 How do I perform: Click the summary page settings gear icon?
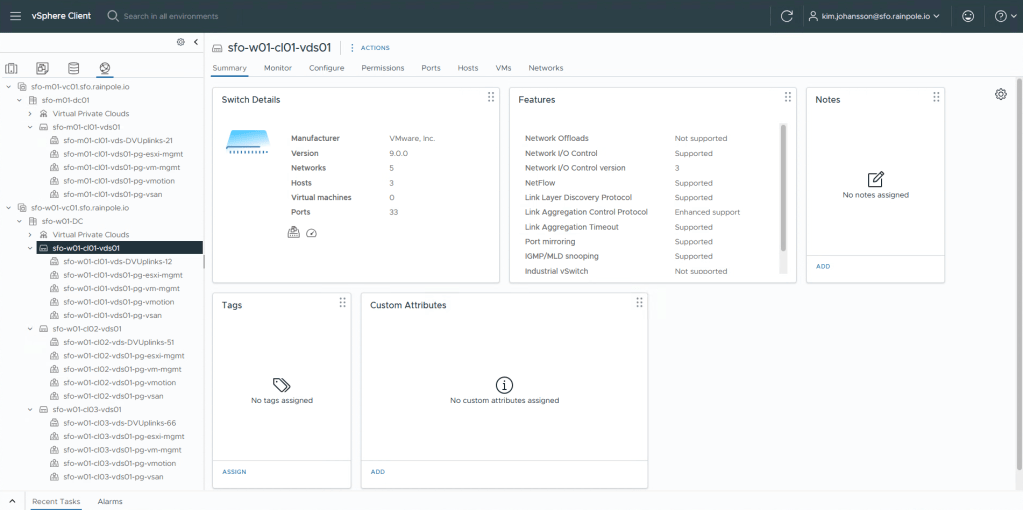(1000, 94)
